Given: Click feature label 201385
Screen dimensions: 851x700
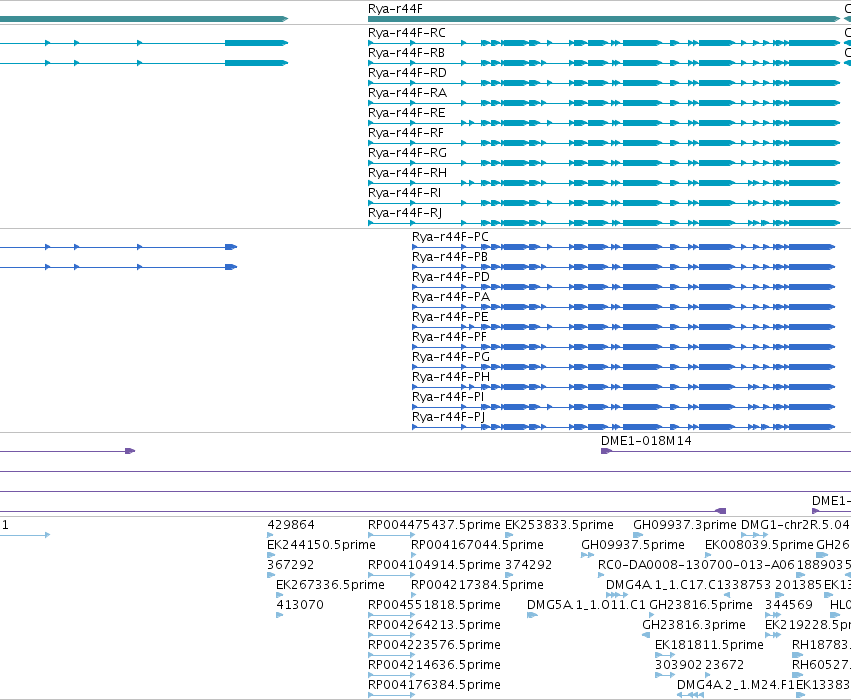Looking at the screenshot, I should coord(798,586).
